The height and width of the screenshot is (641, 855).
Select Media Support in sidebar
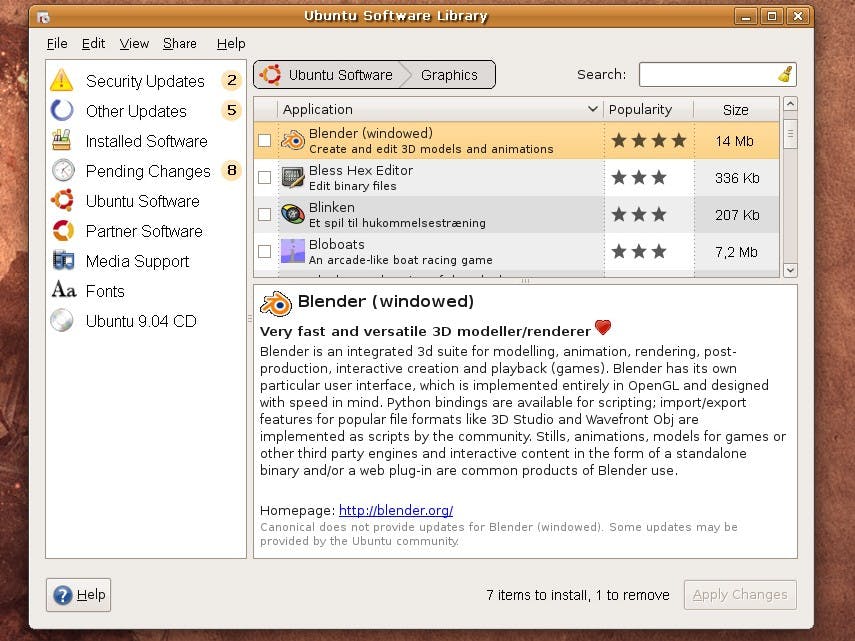[x=146, y=261]
